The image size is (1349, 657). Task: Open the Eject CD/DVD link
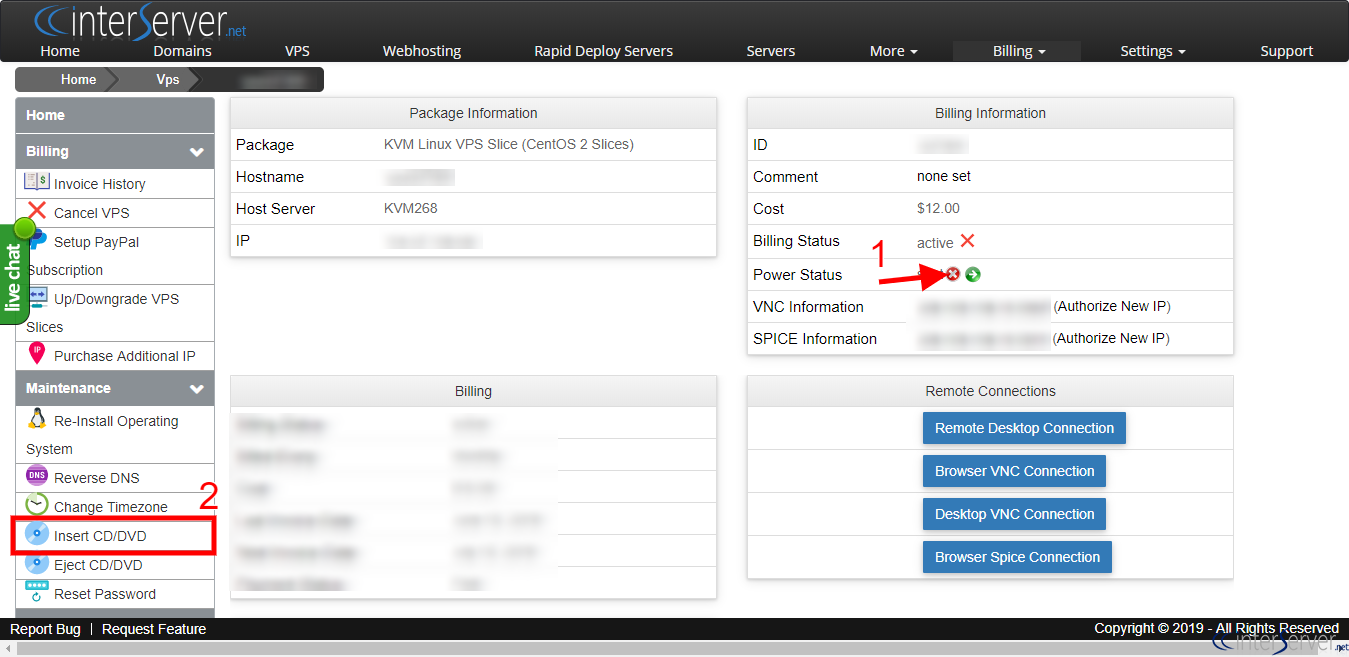click(99, 565)
